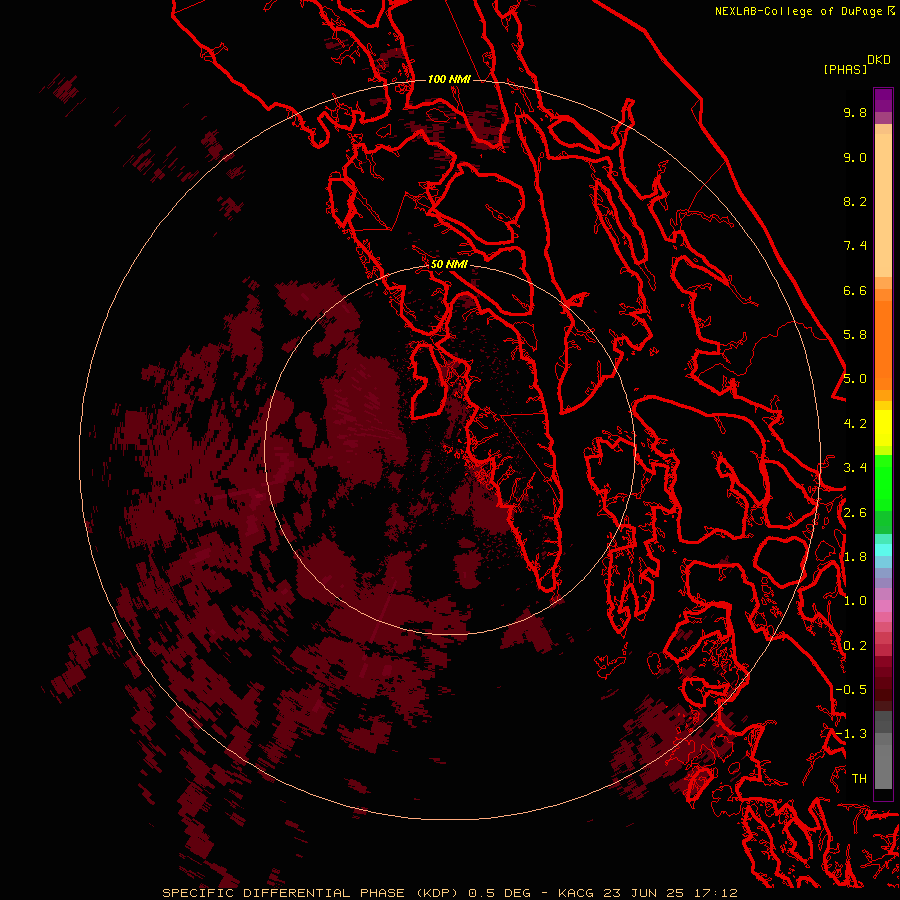The height and width of the screenshot is (900, 900).
Task: Click the 17:12 timestamp in the footer
Action: click(718, 893)
